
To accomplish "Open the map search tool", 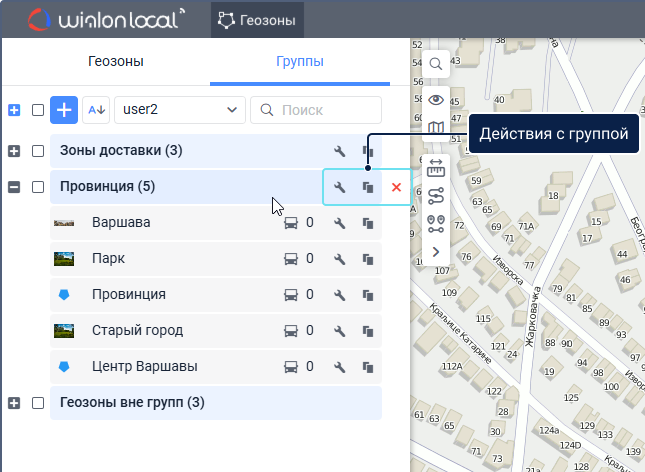I will pyautogui.click(x=436, y=64).
